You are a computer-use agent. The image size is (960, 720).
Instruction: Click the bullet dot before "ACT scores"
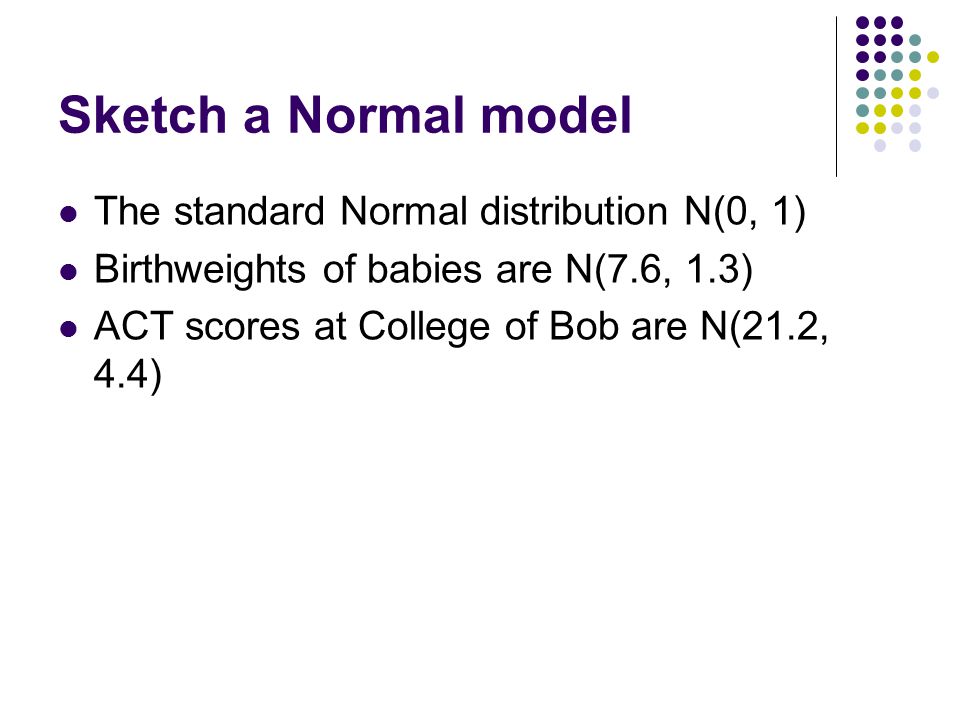[69, 329]
